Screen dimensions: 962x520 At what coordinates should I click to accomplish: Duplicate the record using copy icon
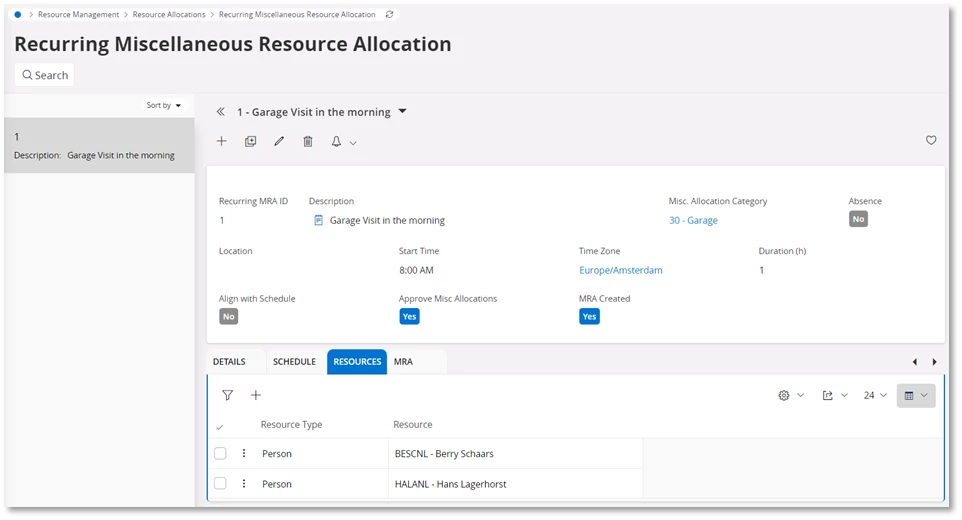[250, 142]
